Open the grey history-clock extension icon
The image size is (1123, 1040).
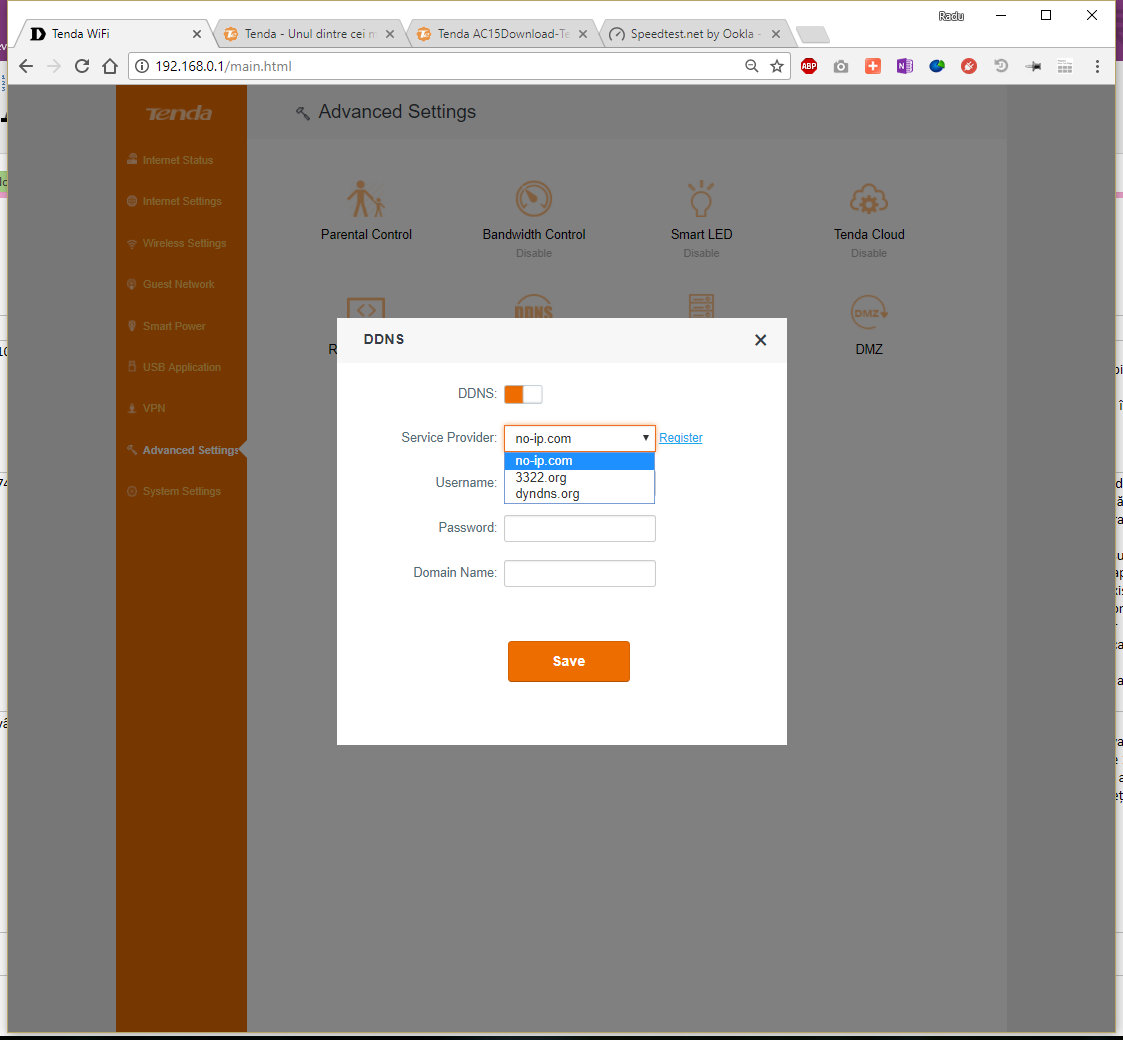click(1001, 66)
